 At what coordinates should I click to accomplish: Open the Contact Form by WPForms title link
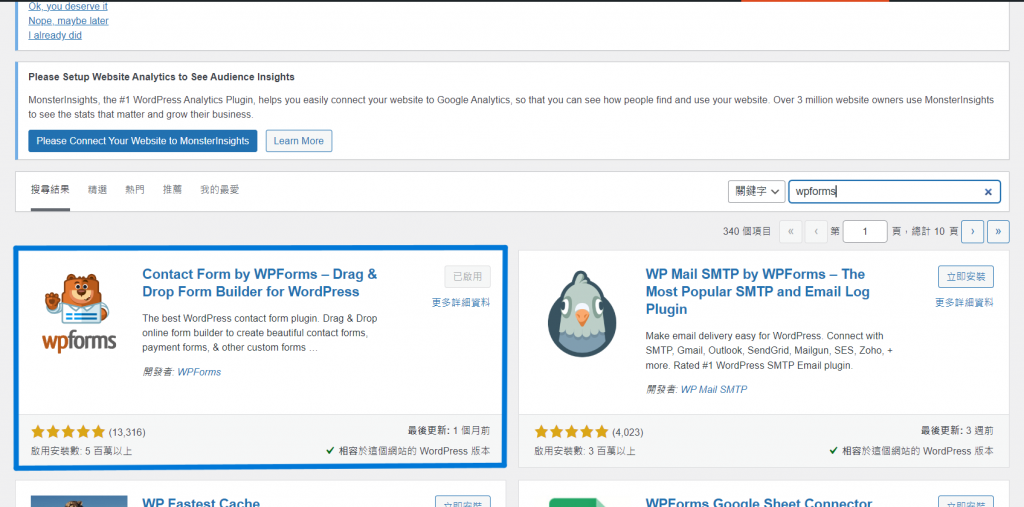pos(260,283)
